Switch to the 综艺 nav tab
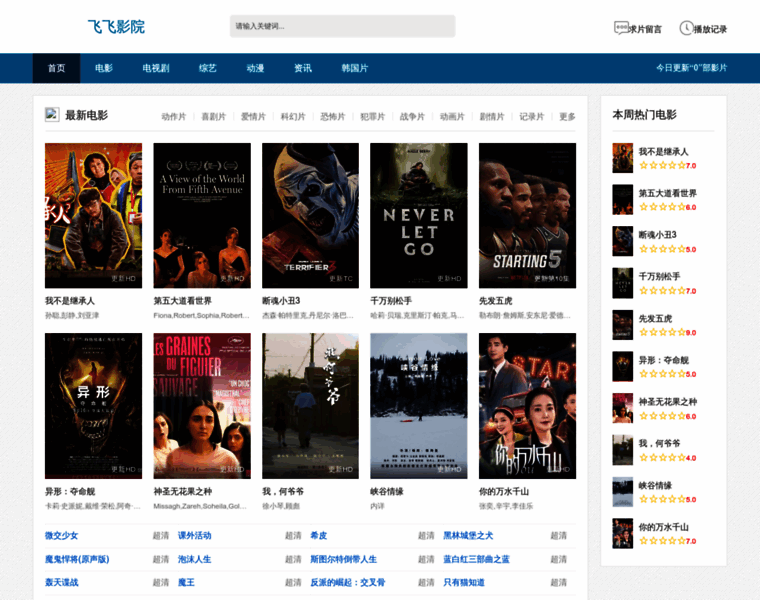 207,68
